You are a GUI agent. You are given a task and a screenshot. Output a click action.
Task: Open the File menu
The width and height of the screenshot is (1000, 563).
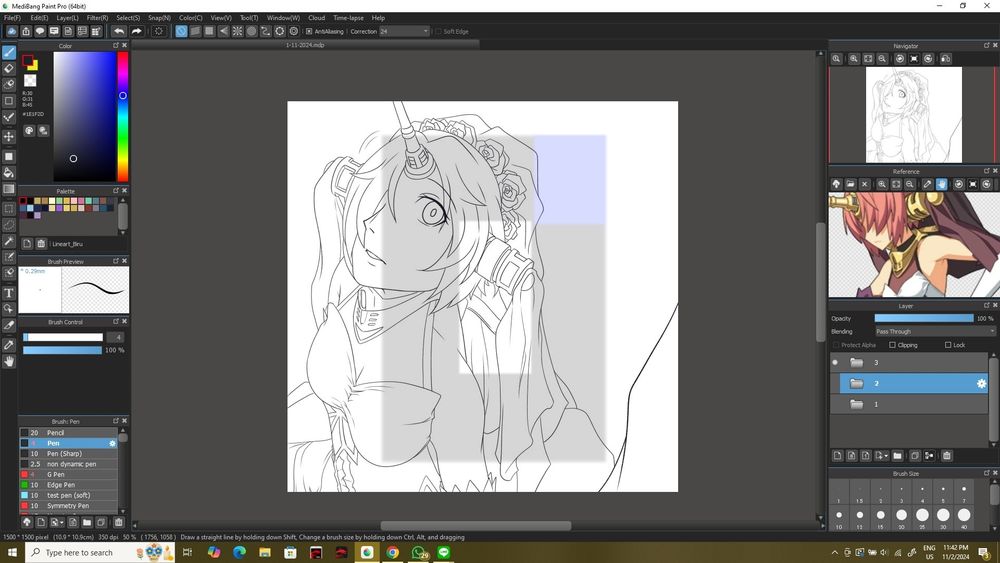(12, 18)
